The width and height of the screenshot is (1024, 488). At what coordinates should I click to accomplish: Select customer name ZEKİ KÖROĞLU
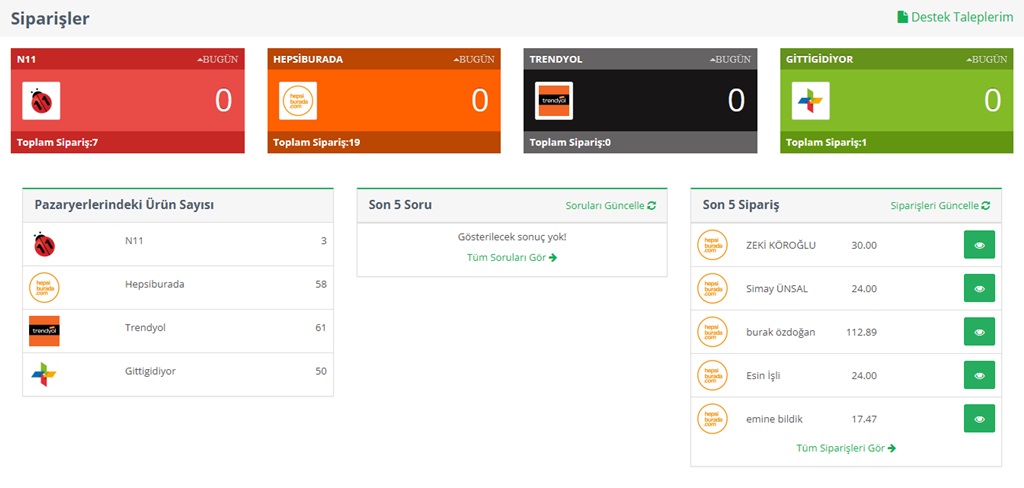[780, 245]
